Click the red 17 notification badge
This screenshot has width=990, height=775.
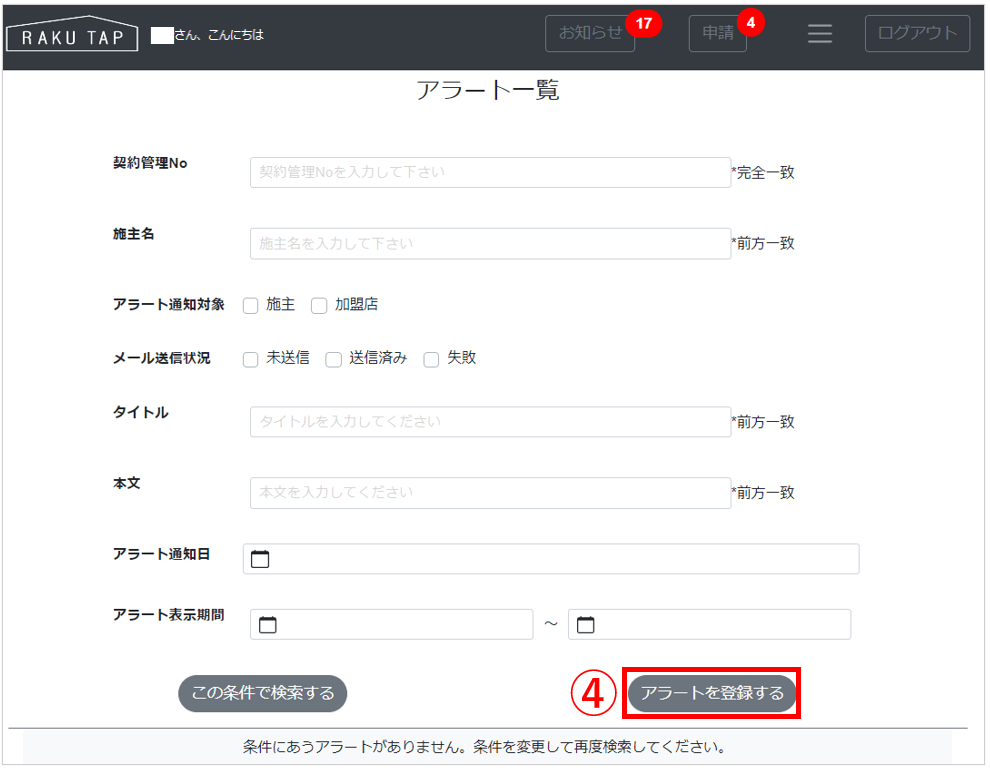click(643, 23)
